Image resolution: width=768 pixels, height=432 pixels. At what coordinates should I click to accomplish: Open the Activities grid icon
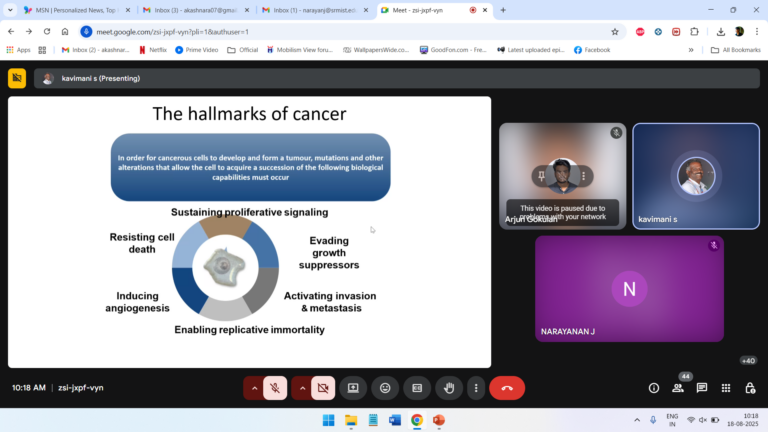pyautogui.click(x=725, y=388)
